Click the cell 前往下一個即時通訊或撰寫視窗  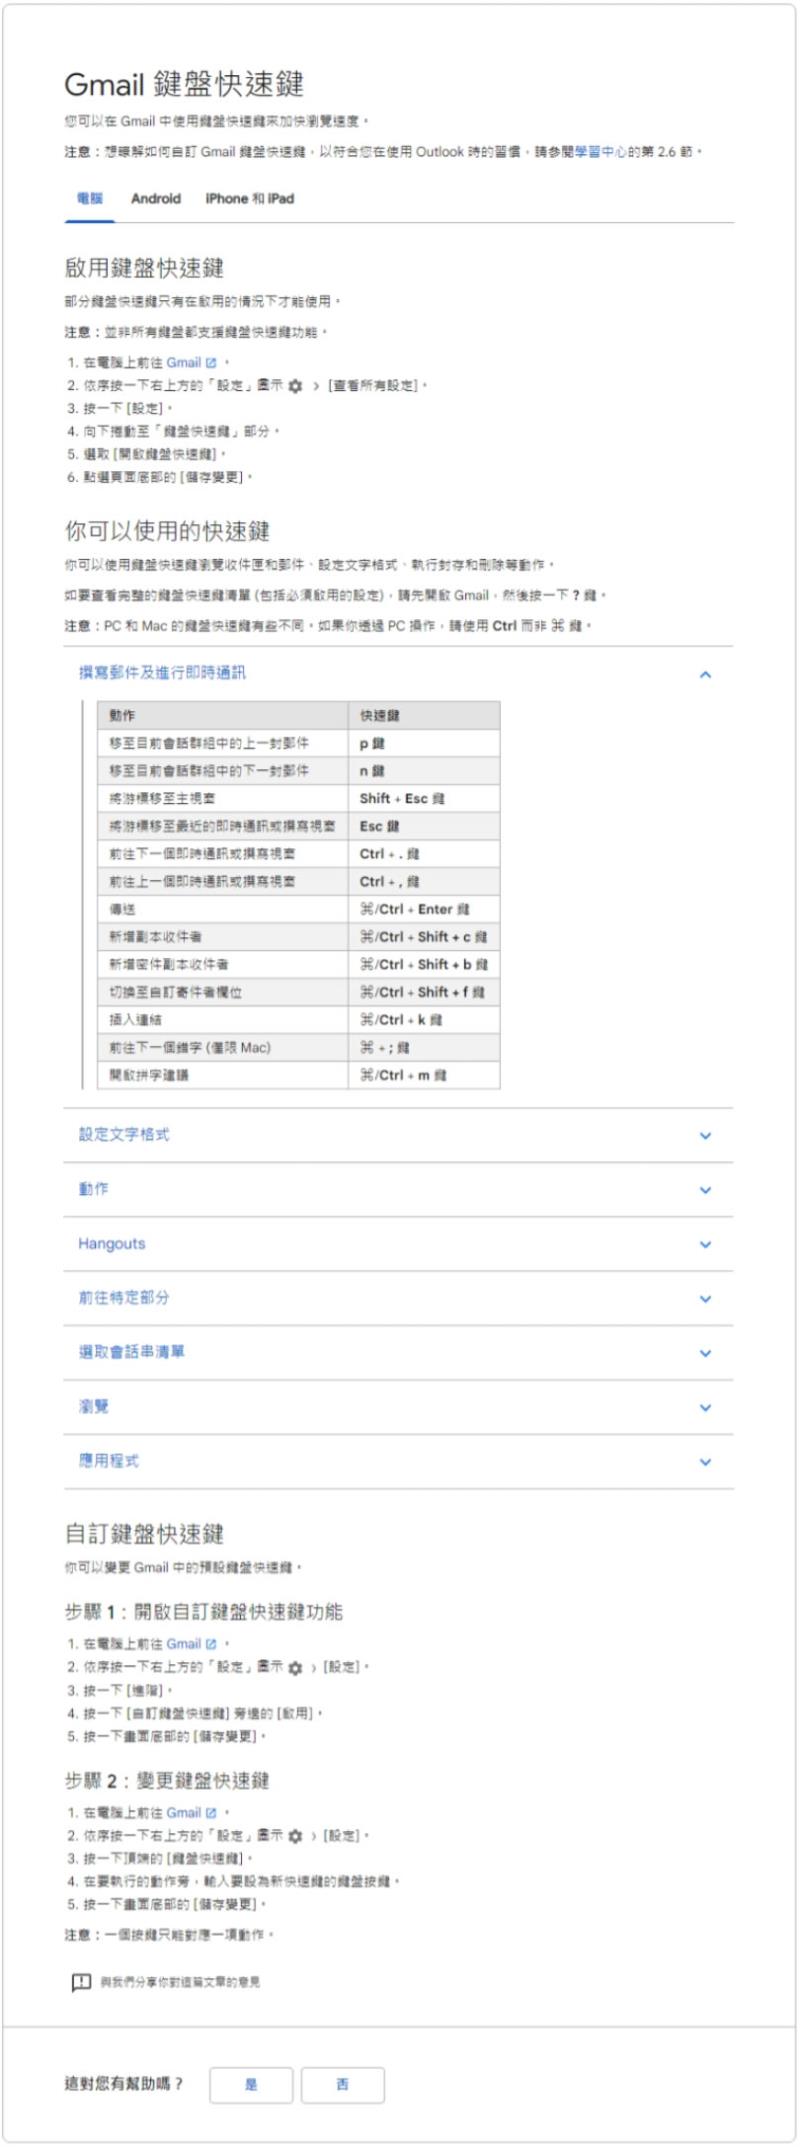(x=223, y=854)
